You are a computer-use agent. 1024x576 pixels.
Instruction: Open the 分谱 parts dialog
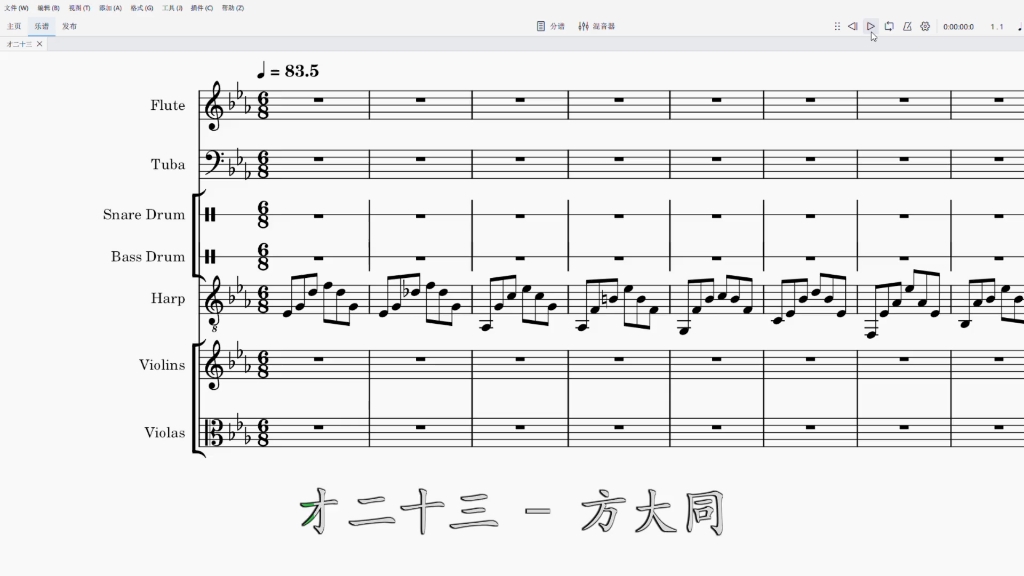point(551,26)
